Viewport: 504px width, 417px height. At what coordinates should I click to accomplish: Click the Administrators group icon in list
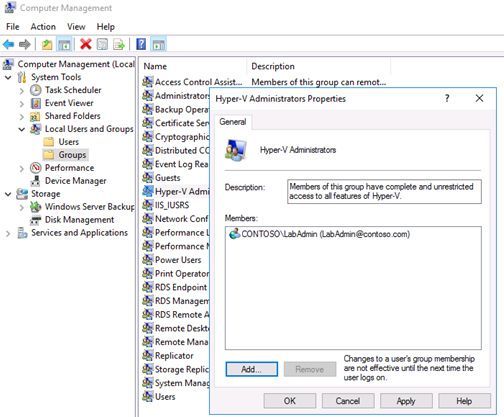coord(148,96)
